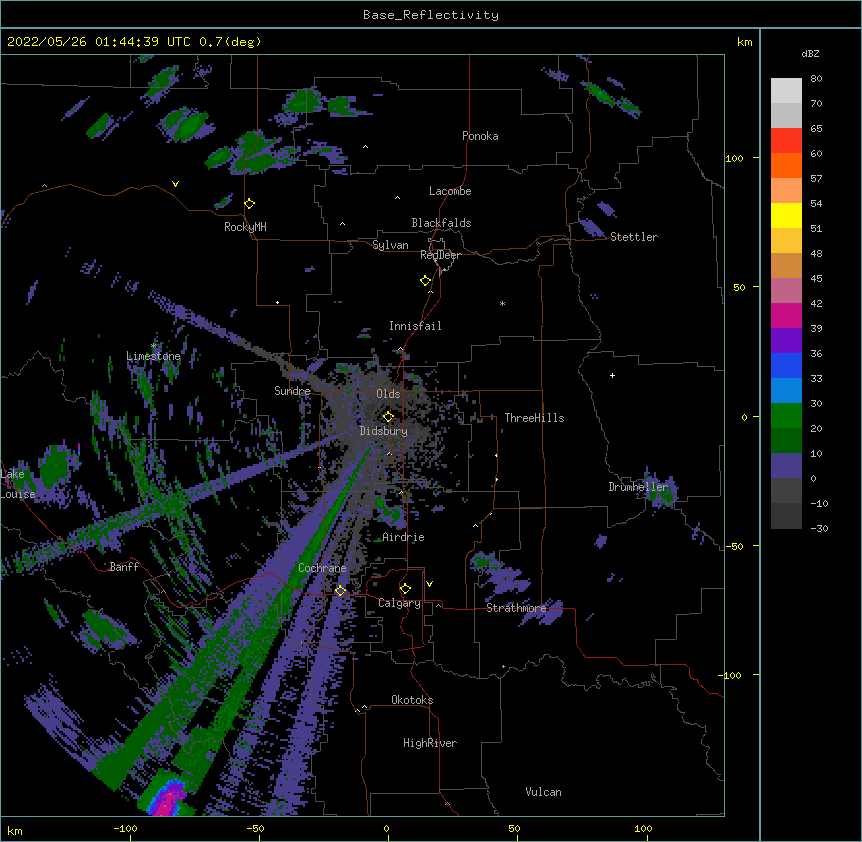
Task: Click the white asterisk marker east of Innisfail
Action: (x=502, y=303)
